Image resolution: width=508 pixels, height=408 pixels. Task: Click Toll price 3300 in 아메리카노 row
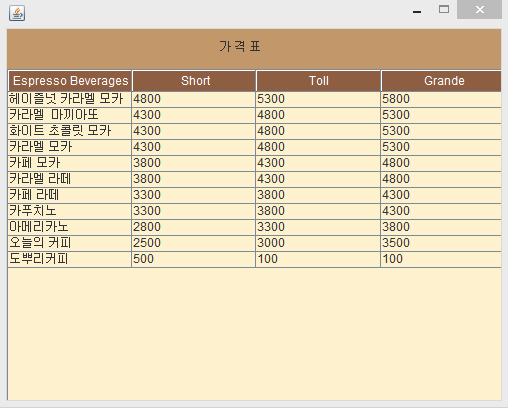[318, 227]
